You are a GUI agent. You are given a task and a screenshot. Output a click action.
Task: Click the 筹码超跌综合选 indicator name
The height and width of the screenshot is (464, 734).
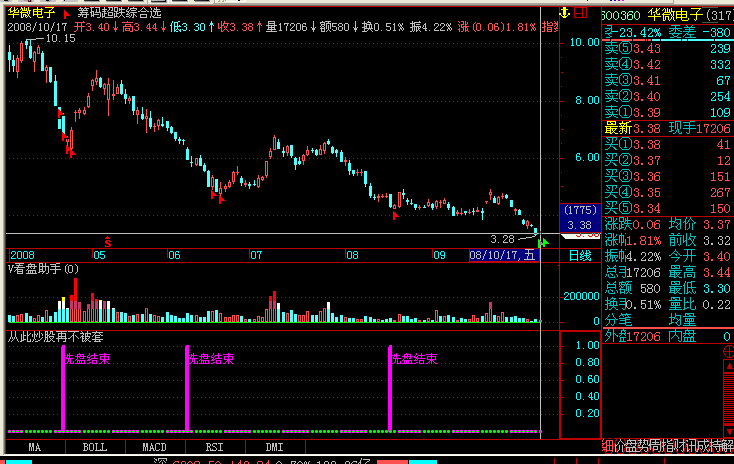point(119,14)
